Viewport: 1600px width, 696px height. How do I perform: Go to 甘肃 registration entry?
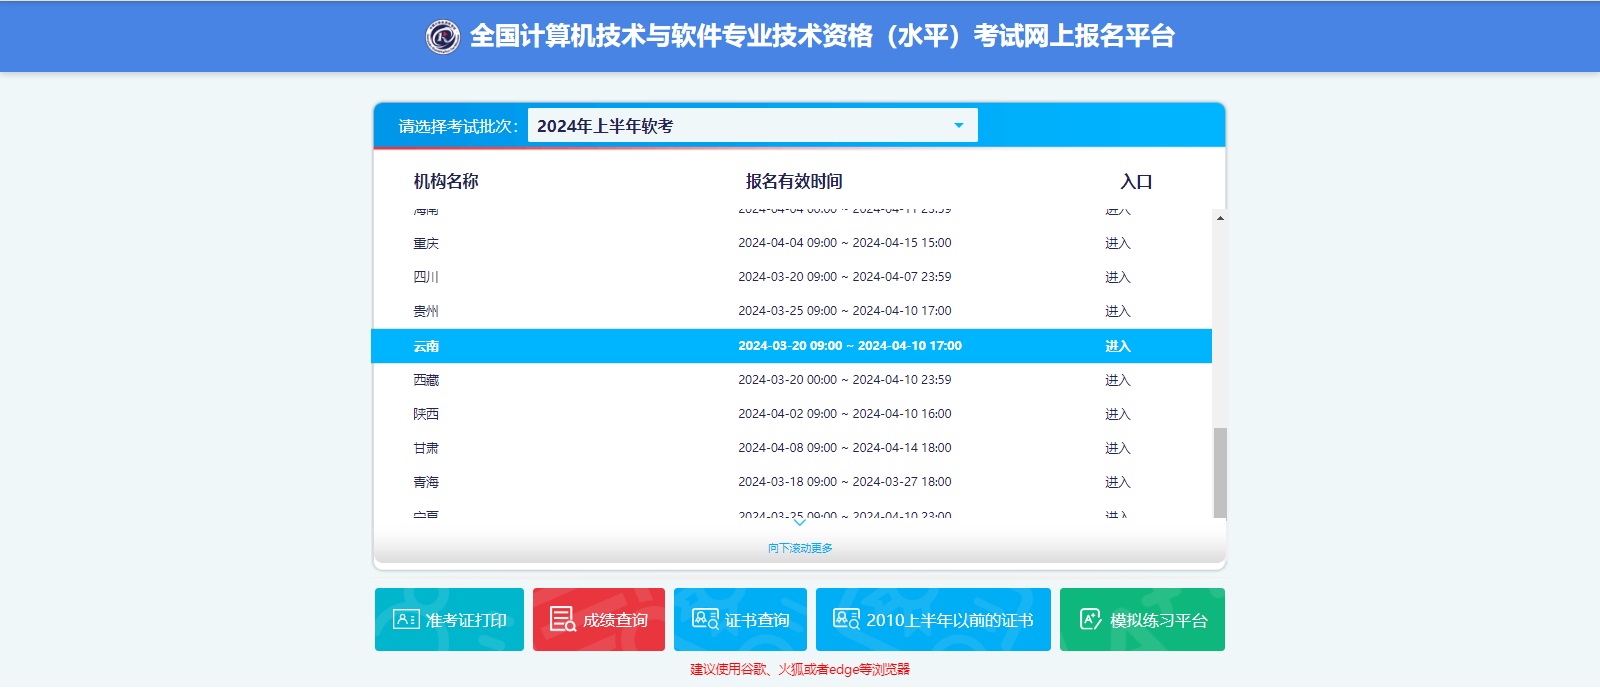pos(1117,448)
